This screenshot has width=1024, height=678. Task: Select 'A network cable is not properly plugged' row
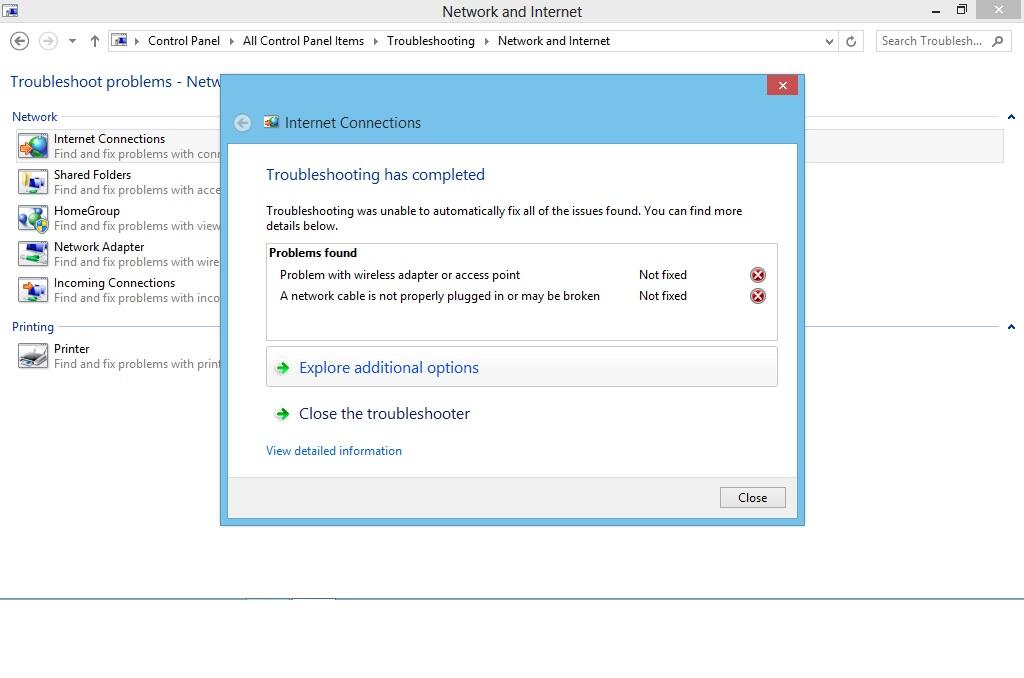point(521,296)
